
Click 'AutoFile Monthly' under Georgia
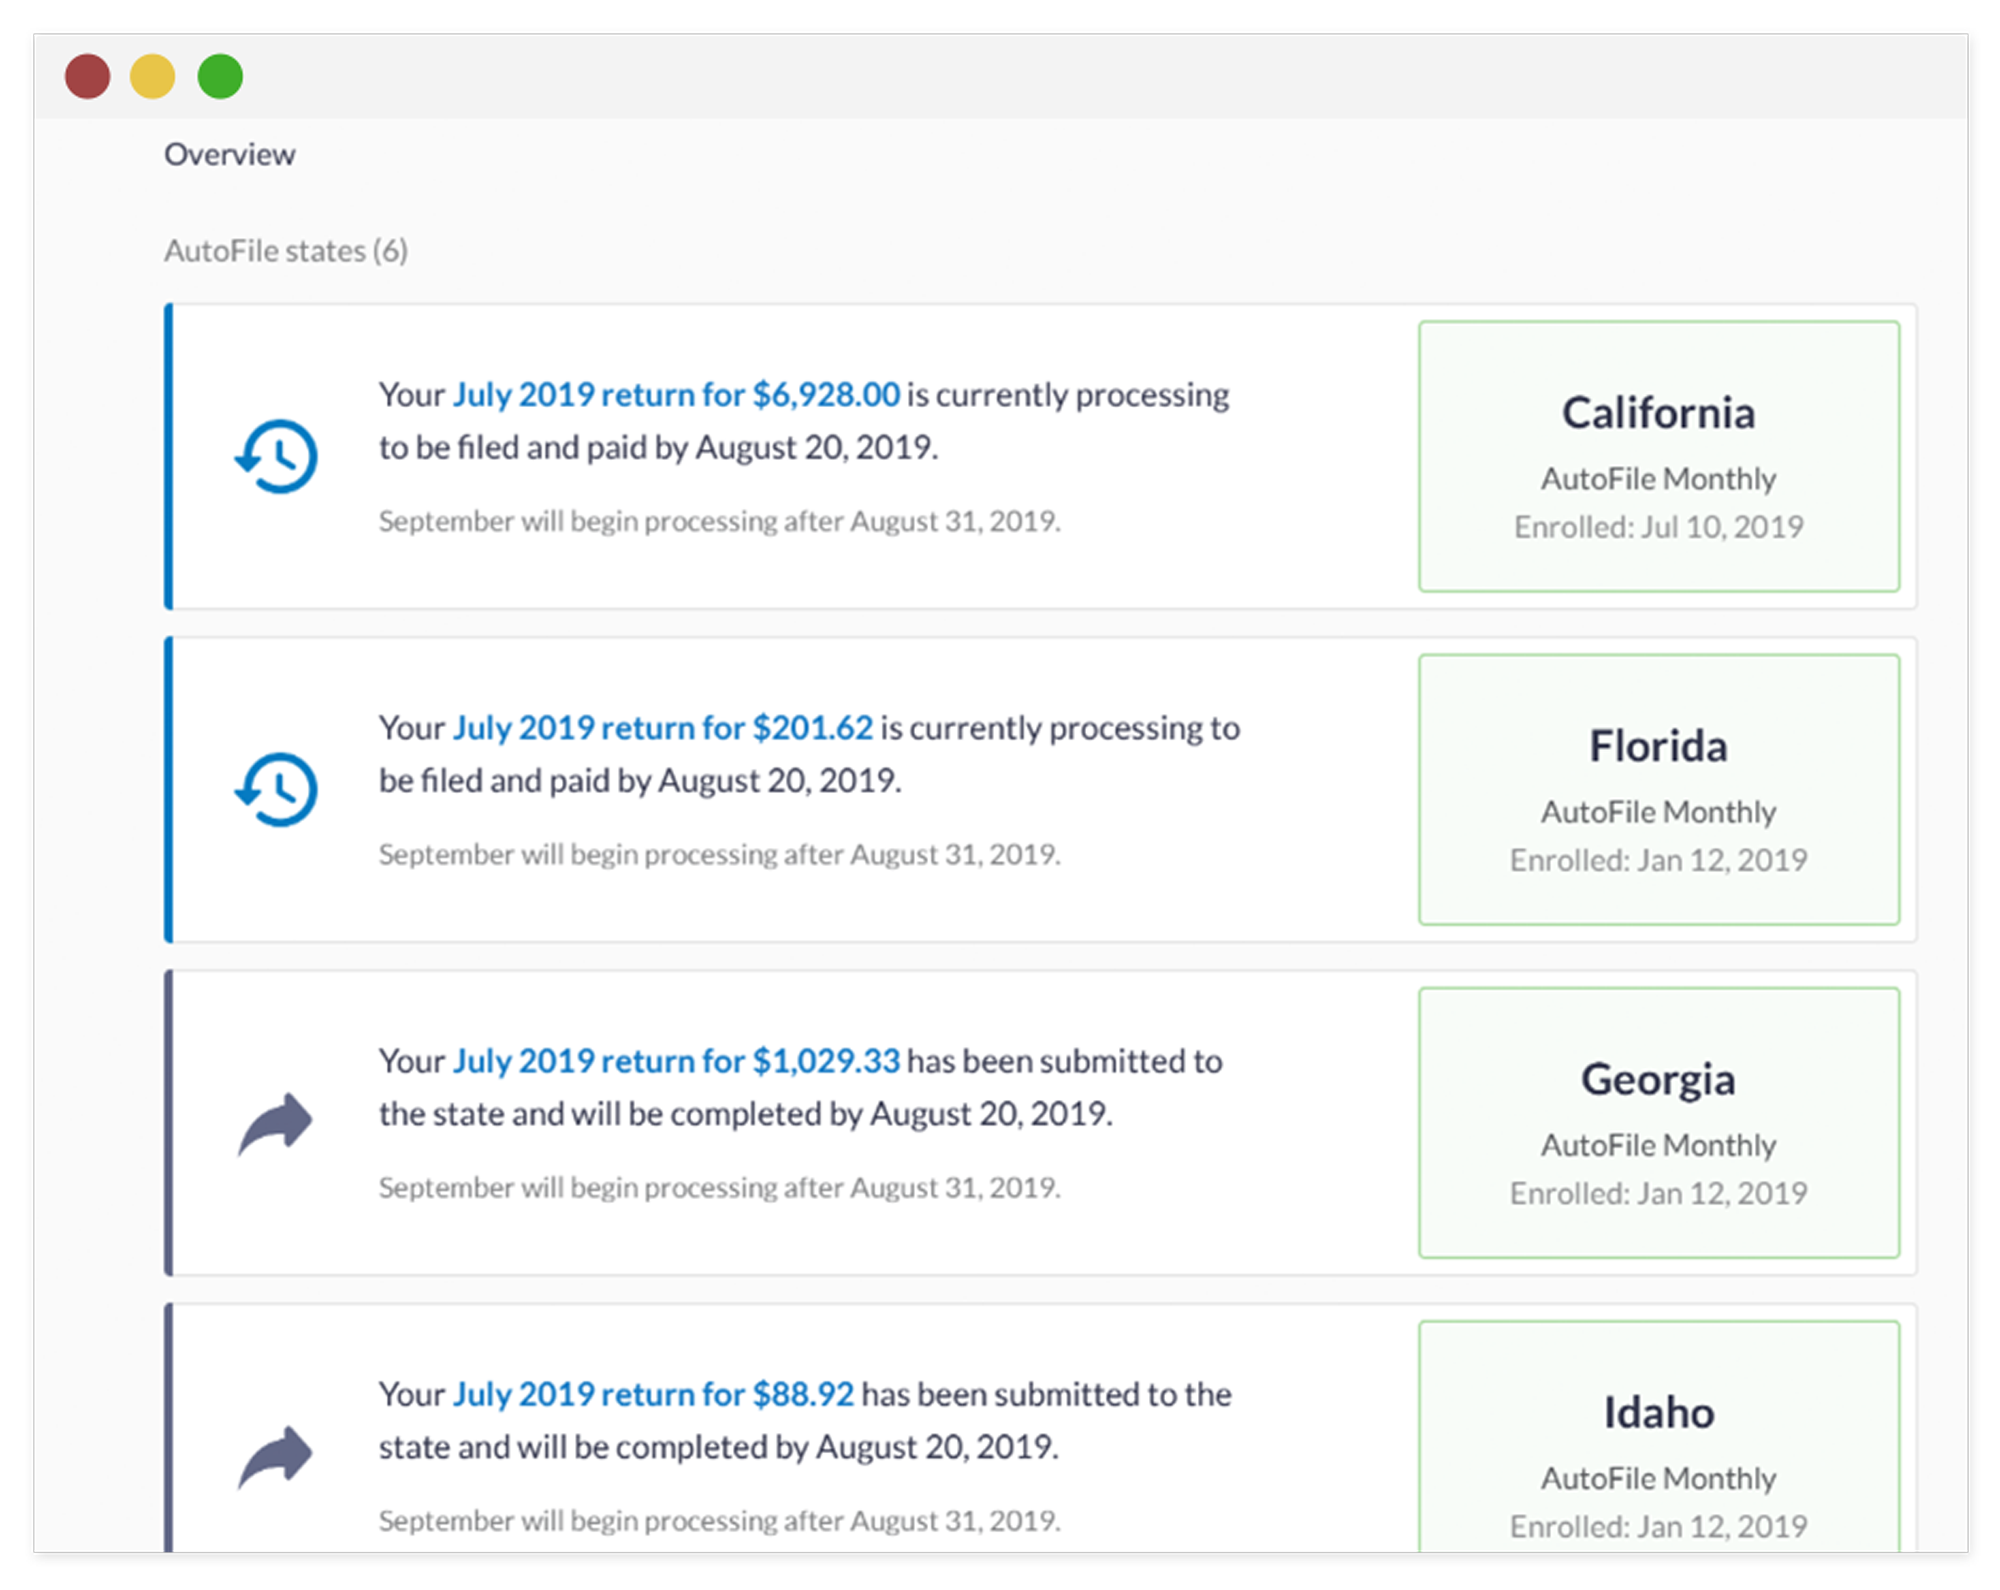click(x=1658, y=1145)
